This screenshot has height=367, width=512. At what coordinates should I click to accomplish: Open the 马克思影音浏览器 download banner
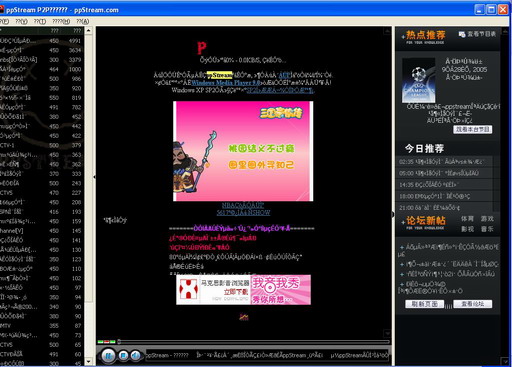(213, 290)
